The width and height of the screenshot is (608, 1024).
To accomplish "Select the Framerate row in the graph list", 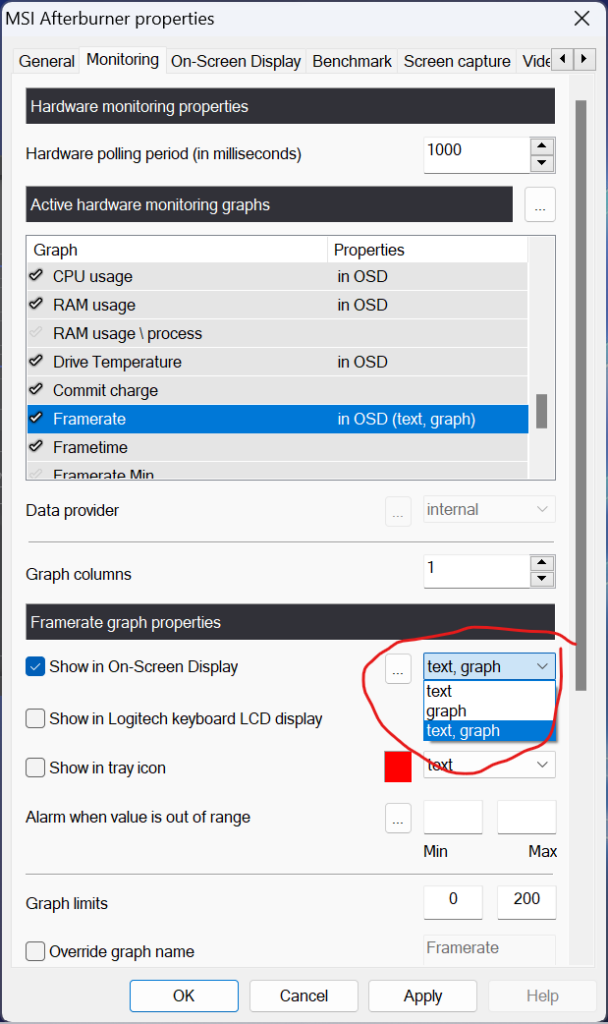I will point(278,419).
